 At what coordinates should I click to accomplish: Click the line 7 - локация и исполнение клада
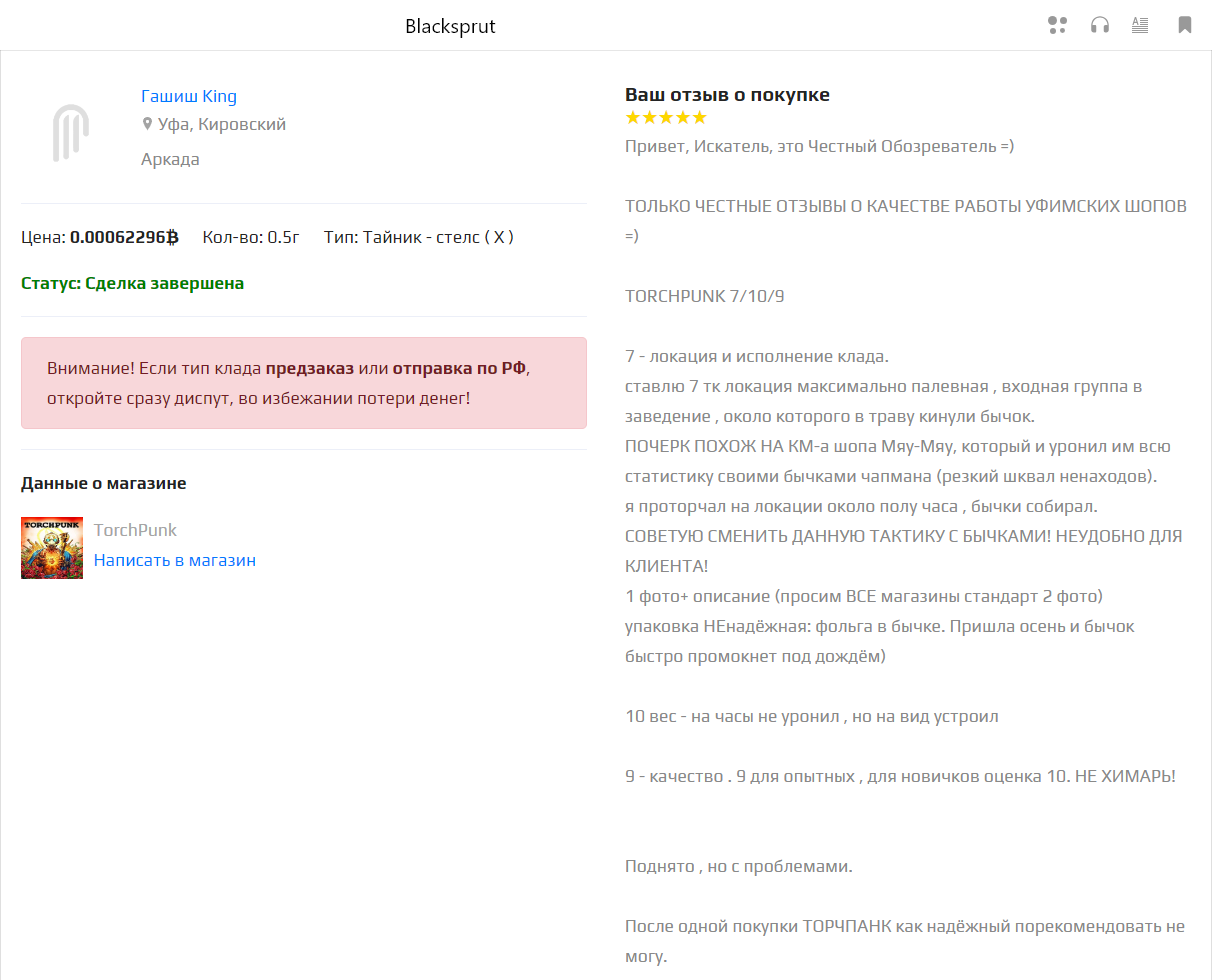click(x=757, y=356)
